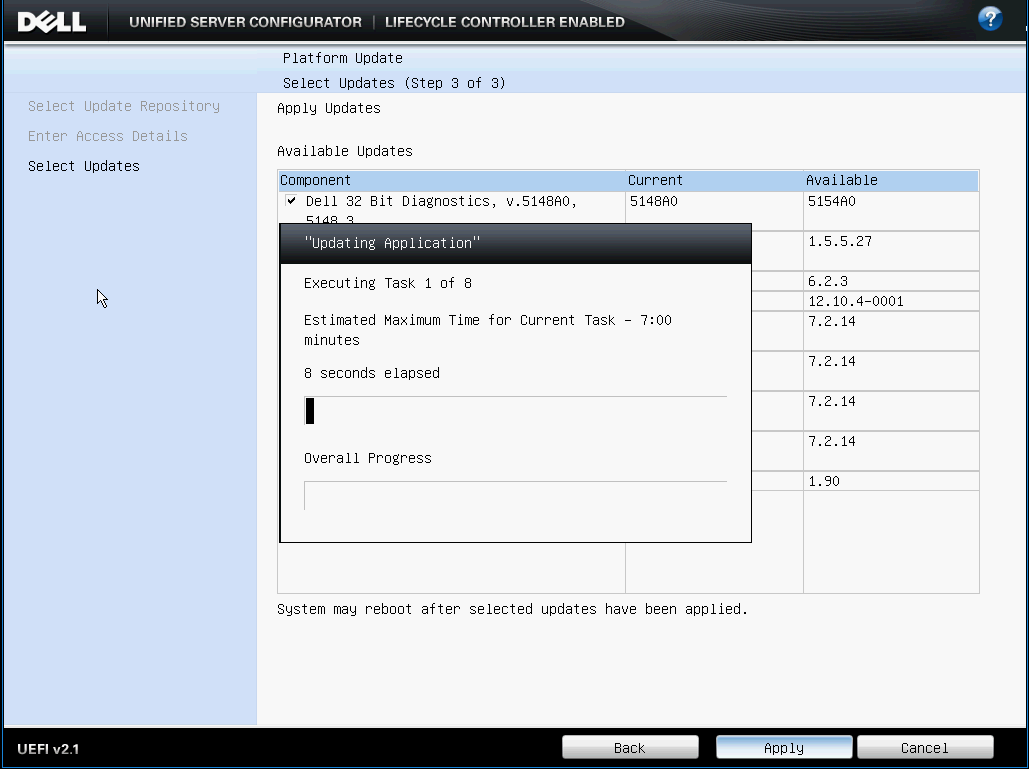Click the Overall Progress bar
The width and height of the screenshot is (1029, 769).
coord(516,496)
